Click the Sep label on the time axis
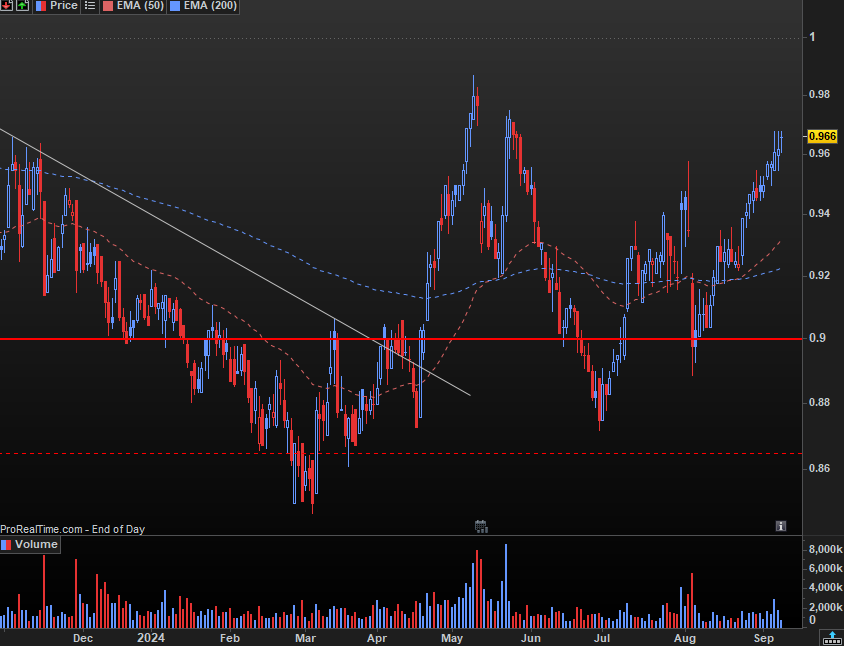Viewport: 844px width, 646px height. point(763,638)
